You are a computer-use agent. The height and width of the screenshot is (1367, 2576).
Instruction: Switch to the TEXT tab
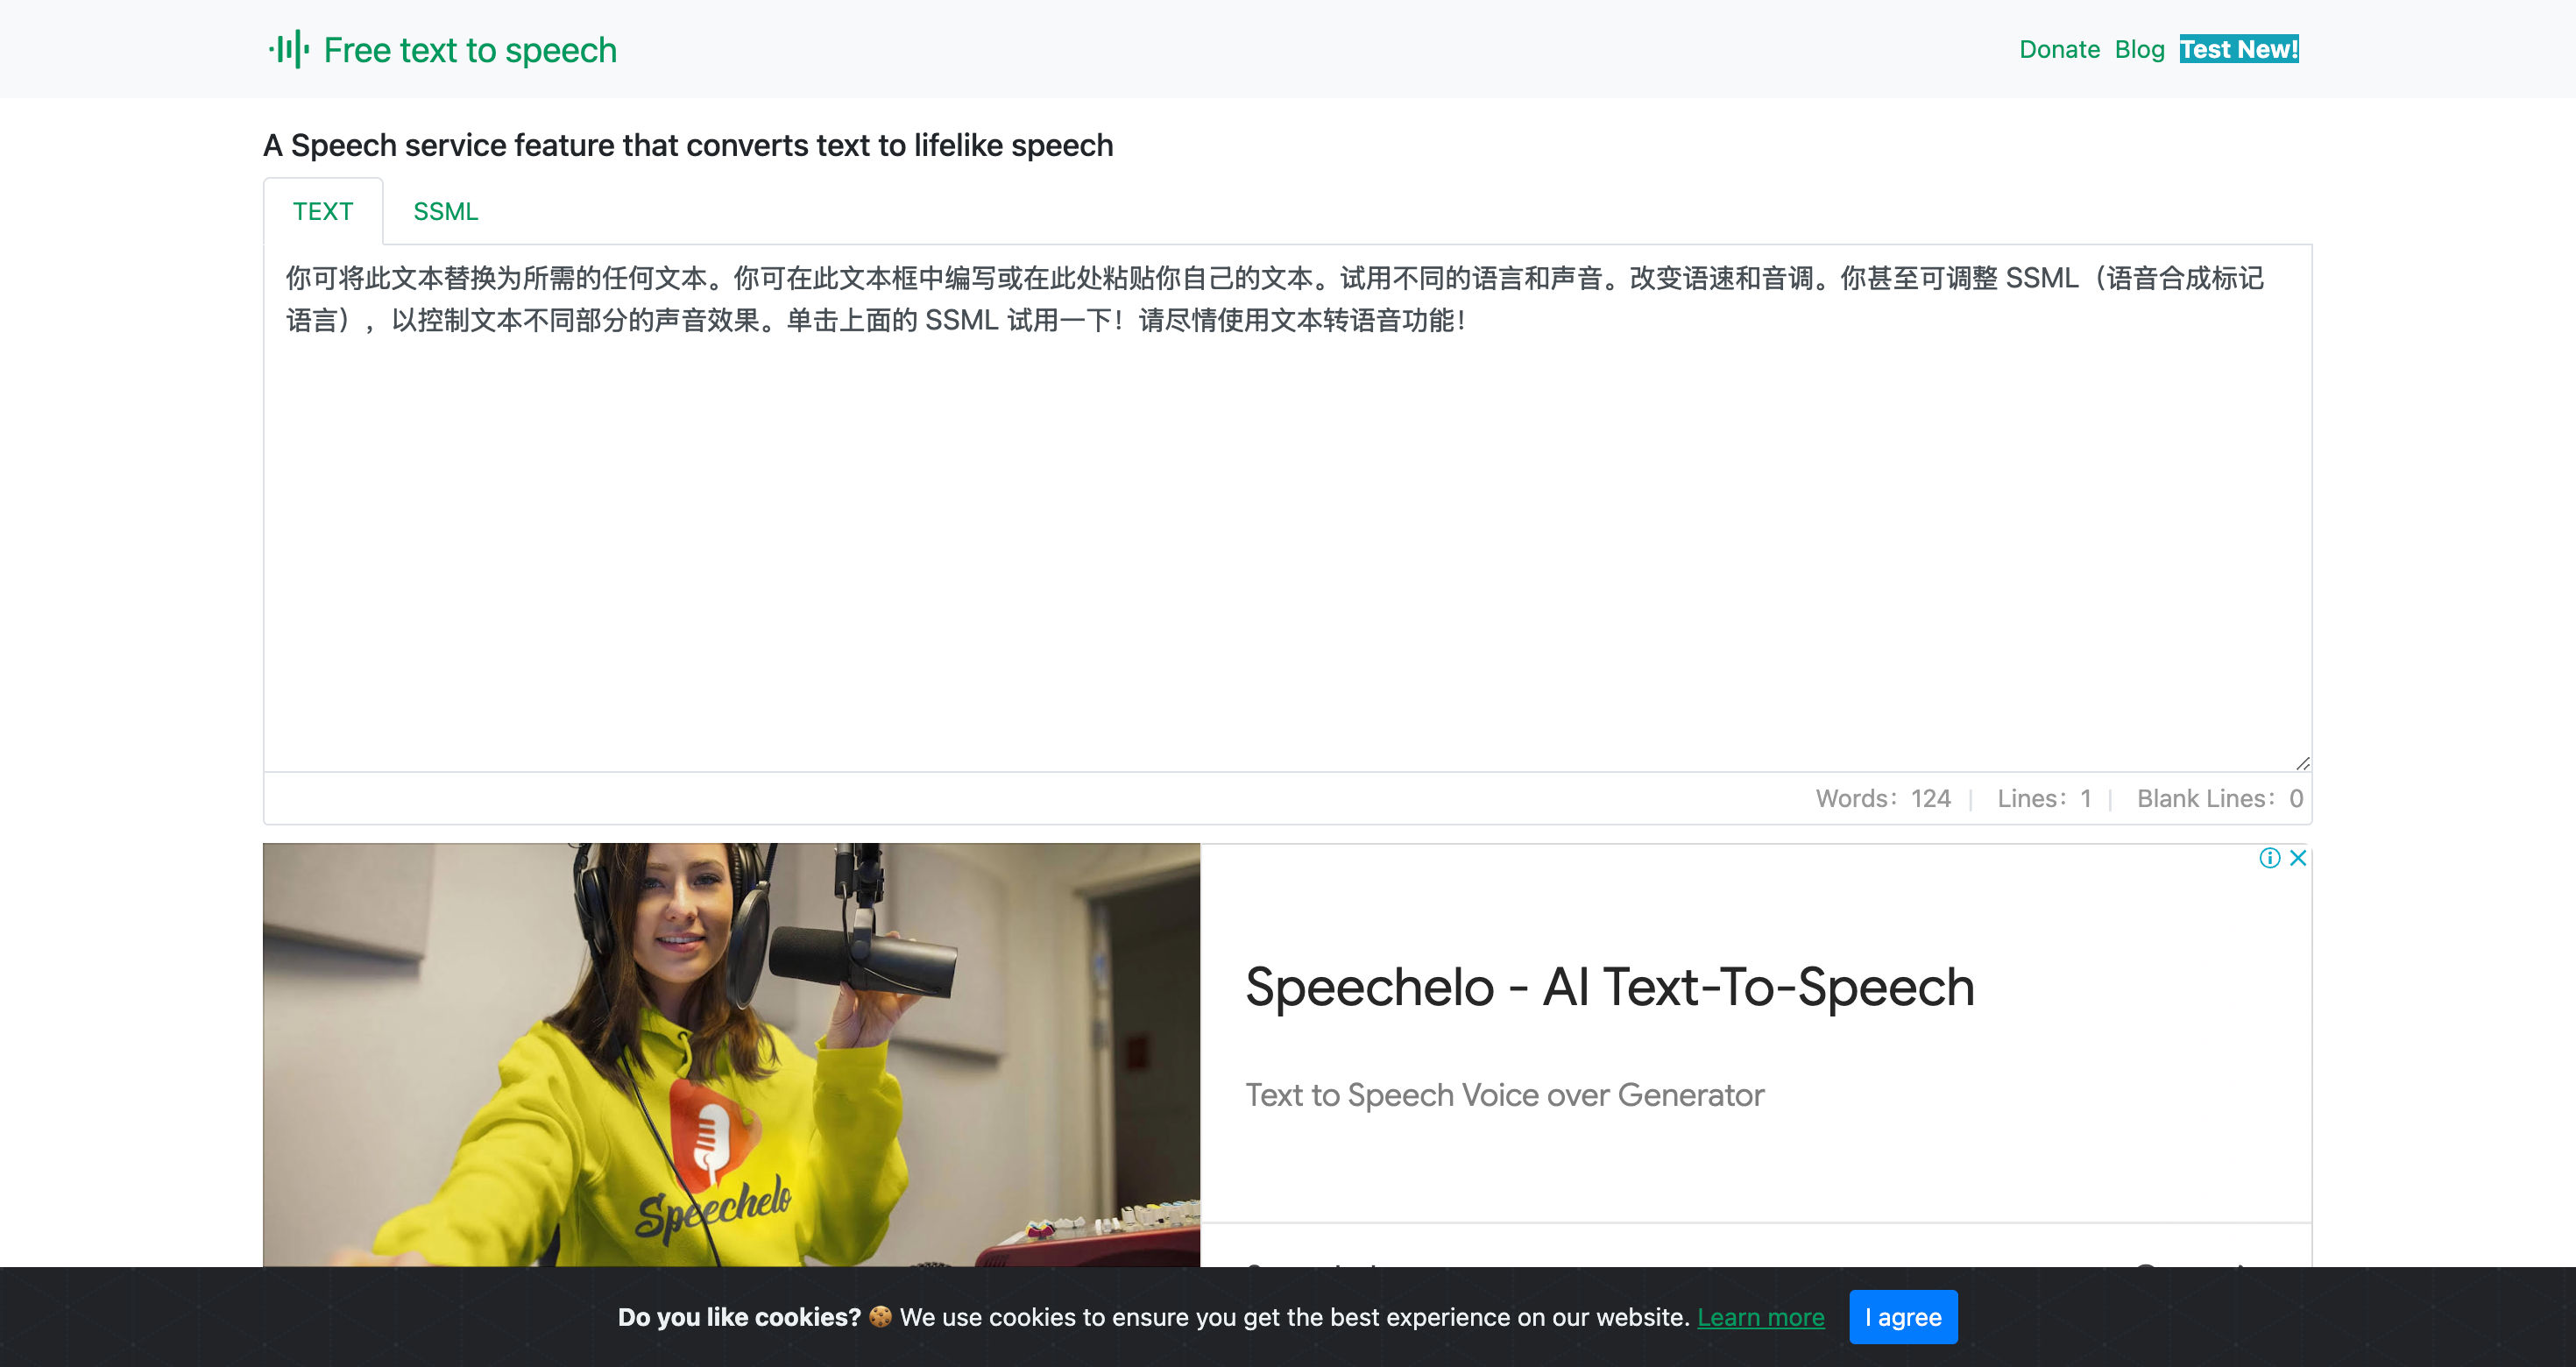click(x=323, y=211)
